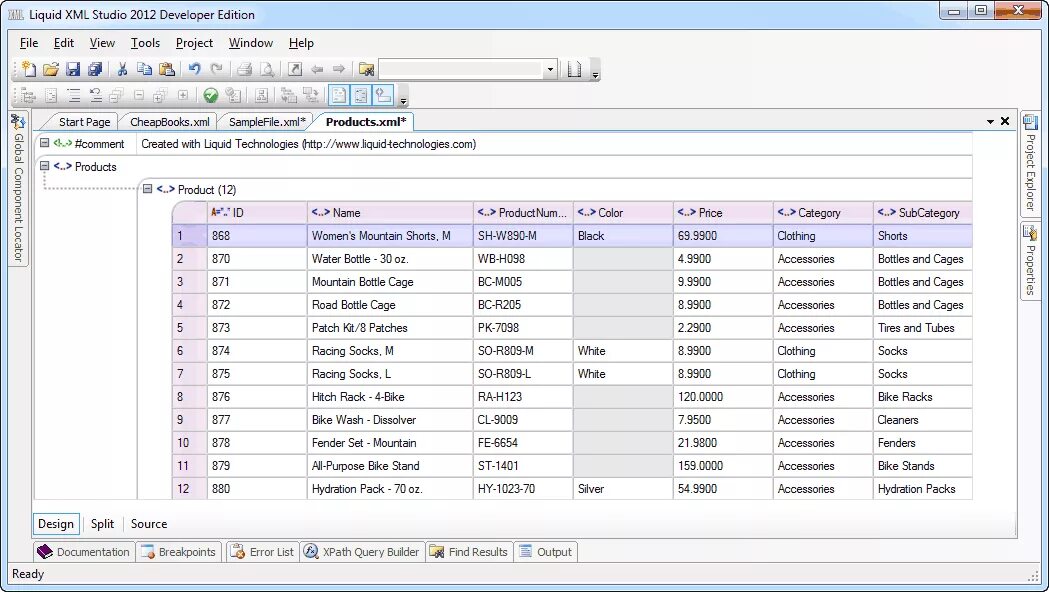The width and height of the screenshot is (1049, 592).
Task: Open the toolbar search combo dropdown arrow
Action: [x=550, y=69]
